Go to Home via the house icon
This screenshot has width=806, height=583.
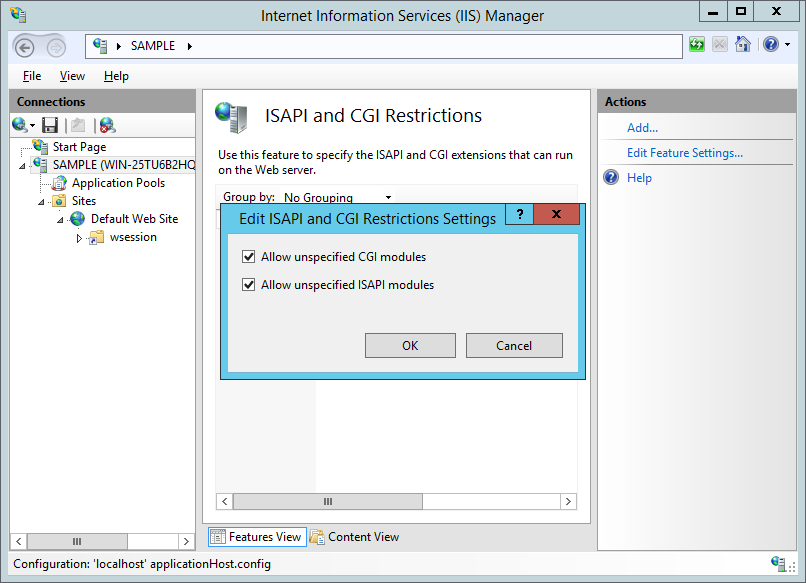[743, 45]
